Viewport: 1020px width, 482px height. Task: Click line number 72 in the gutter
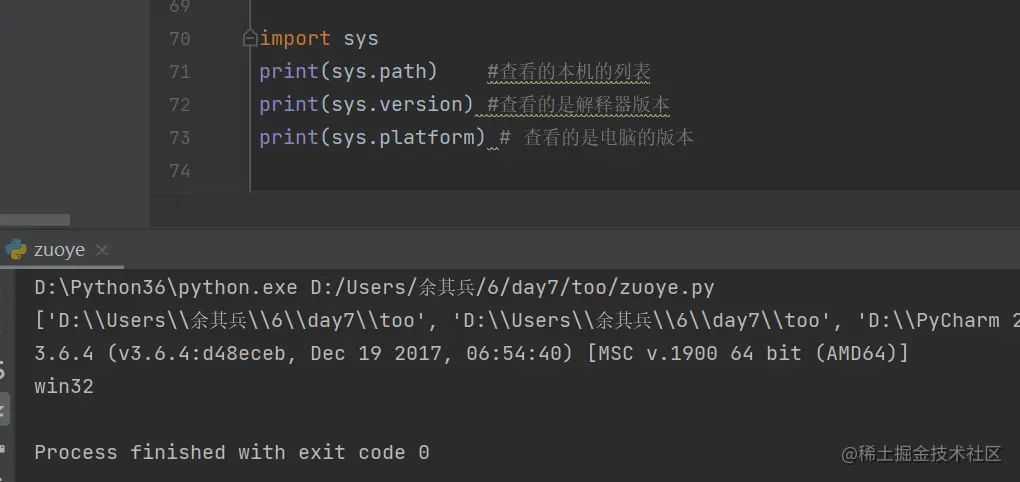tap(180, 105)
